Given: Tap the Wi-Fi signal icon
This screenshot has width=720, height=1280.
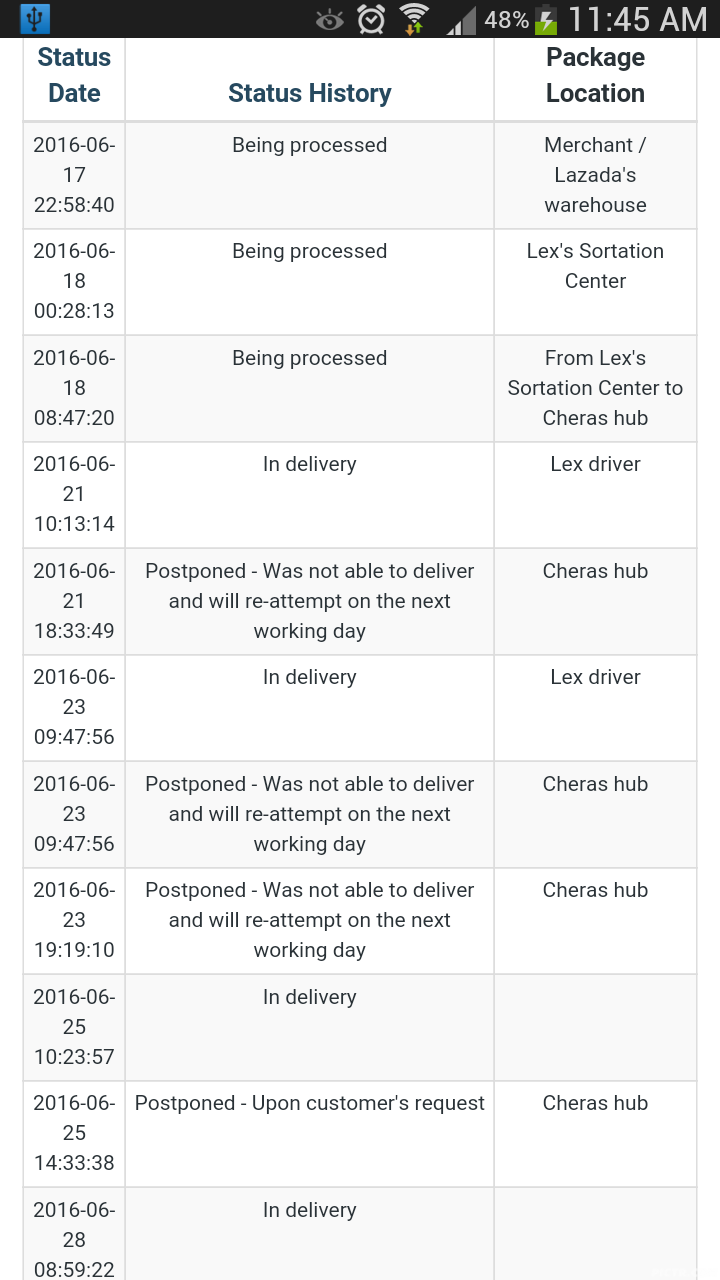Looking at the screenshot, I should point(414,19).
